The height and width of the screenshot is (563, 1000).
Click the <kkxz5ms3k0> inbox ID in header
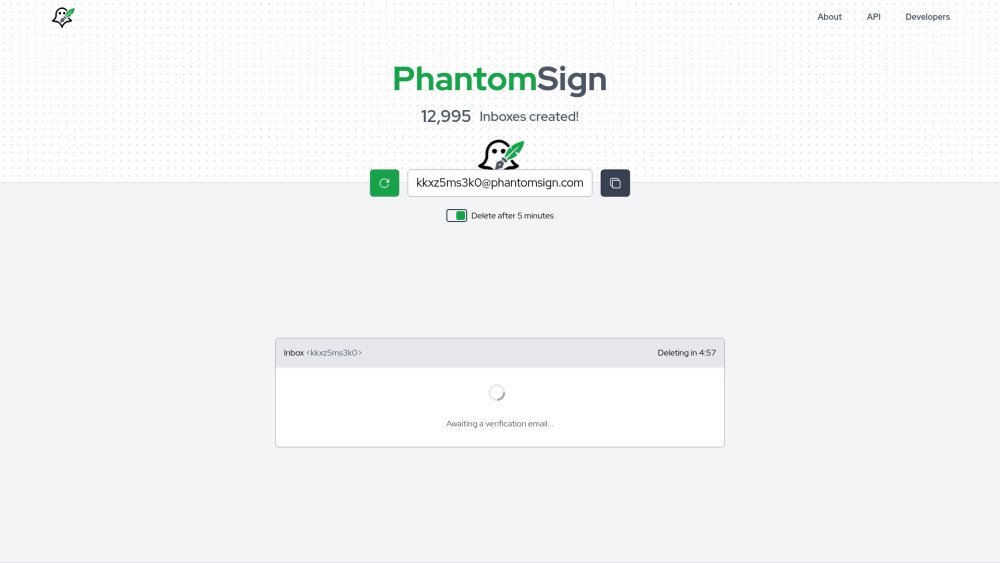click(334, 353)
